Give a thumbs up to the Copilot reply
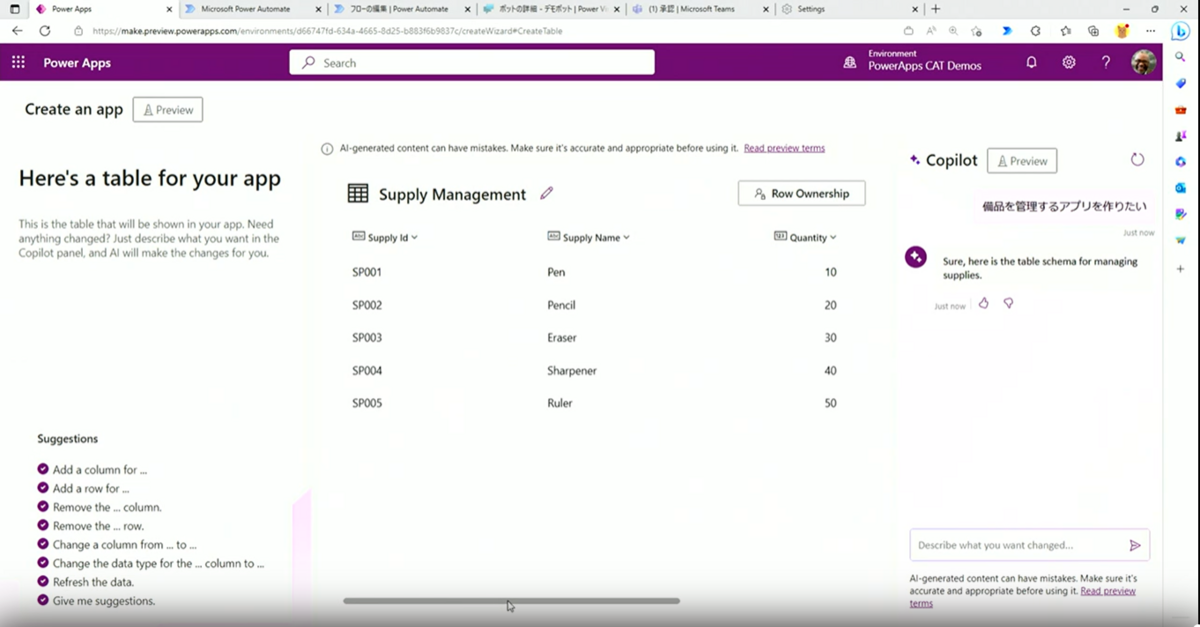1200x627 pixels. tap(984, 303)
